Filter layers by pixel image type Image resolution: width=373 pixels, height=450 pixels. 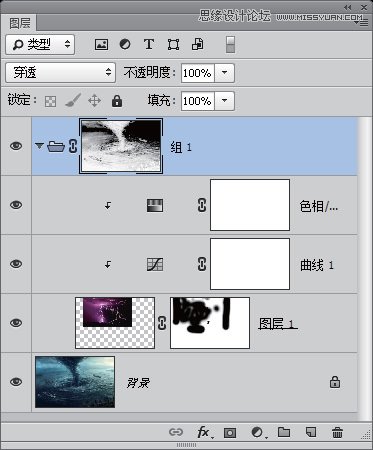click(x=101, y=44)
